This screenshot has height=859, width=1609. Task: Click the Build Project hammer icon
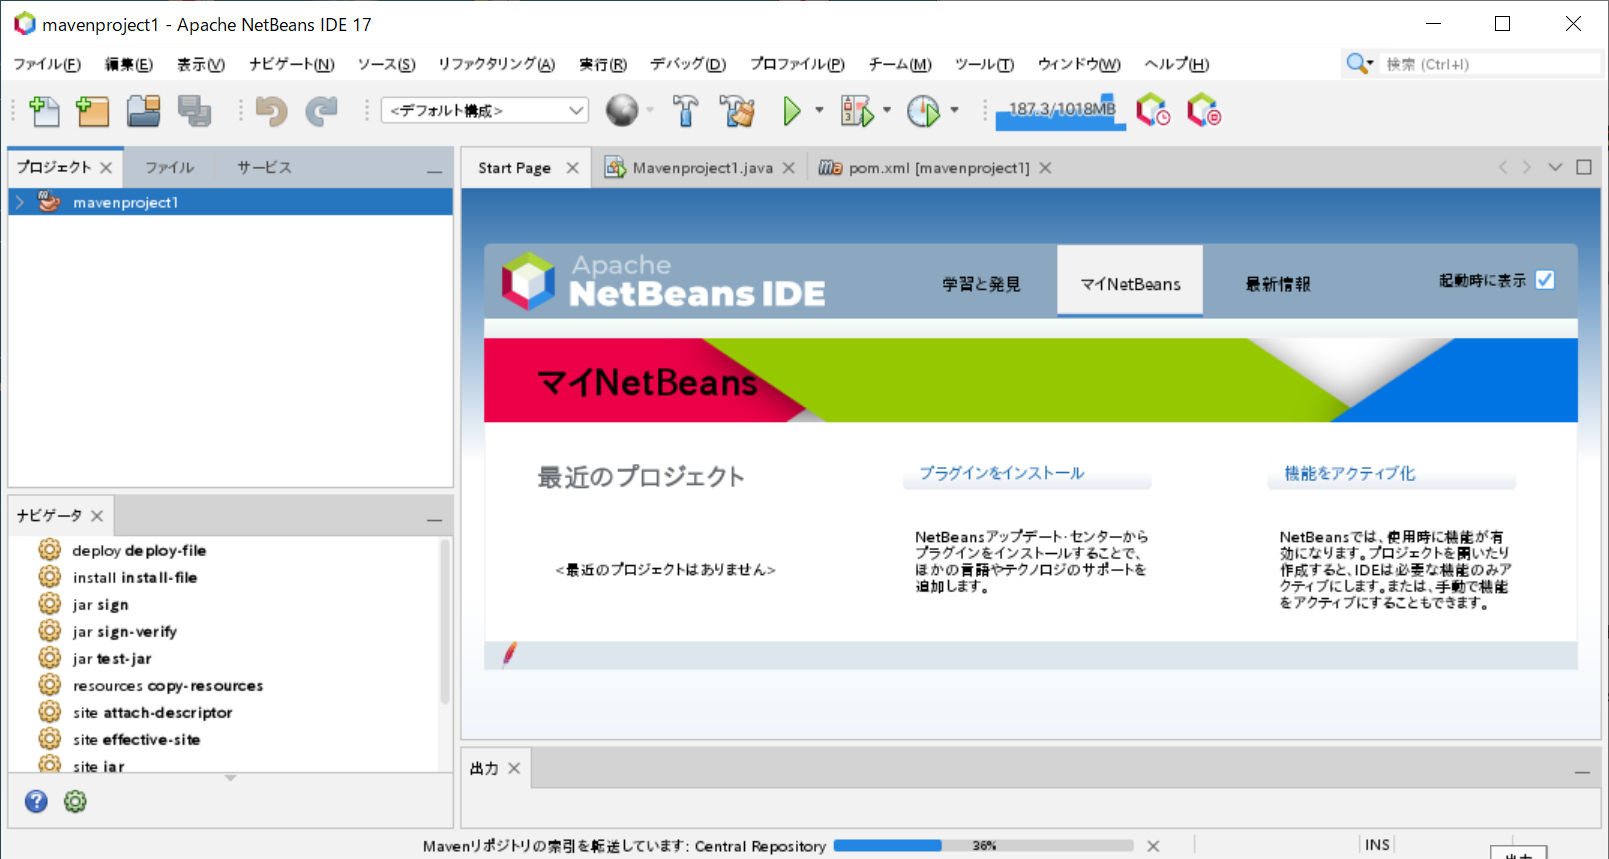pyautogui.click(x=685, y=110)
